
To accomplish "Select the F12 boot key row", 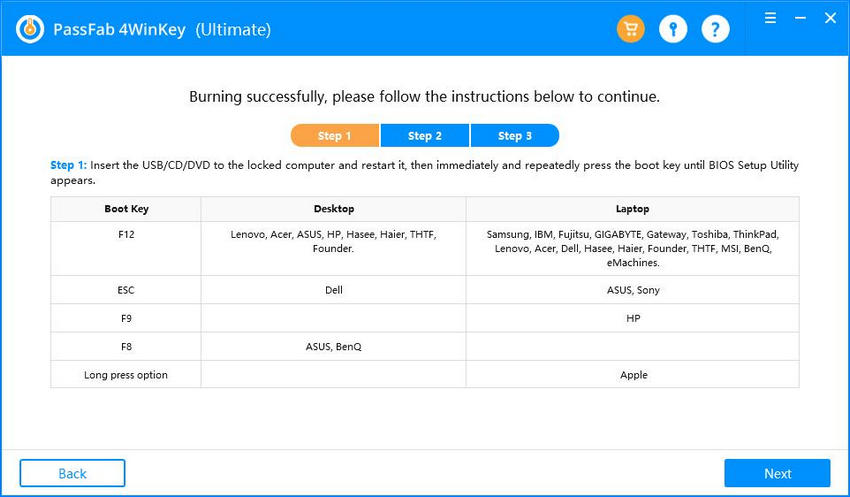I will click(126, 234).
